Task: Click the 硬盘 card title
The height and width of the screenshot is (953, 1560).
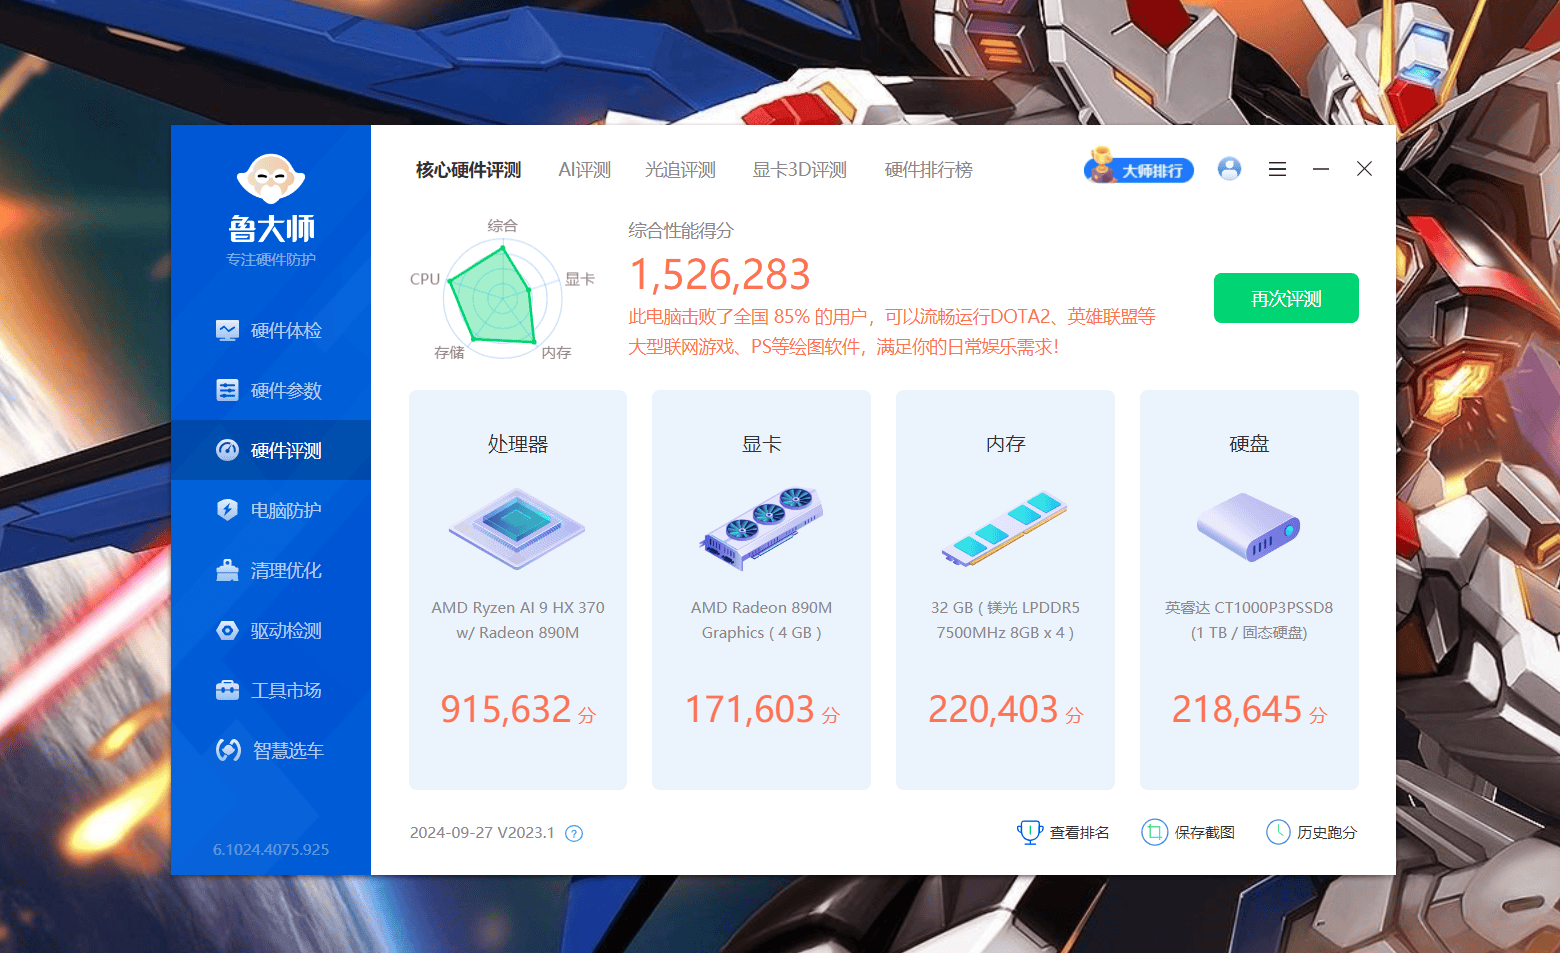Action: 1249,444
